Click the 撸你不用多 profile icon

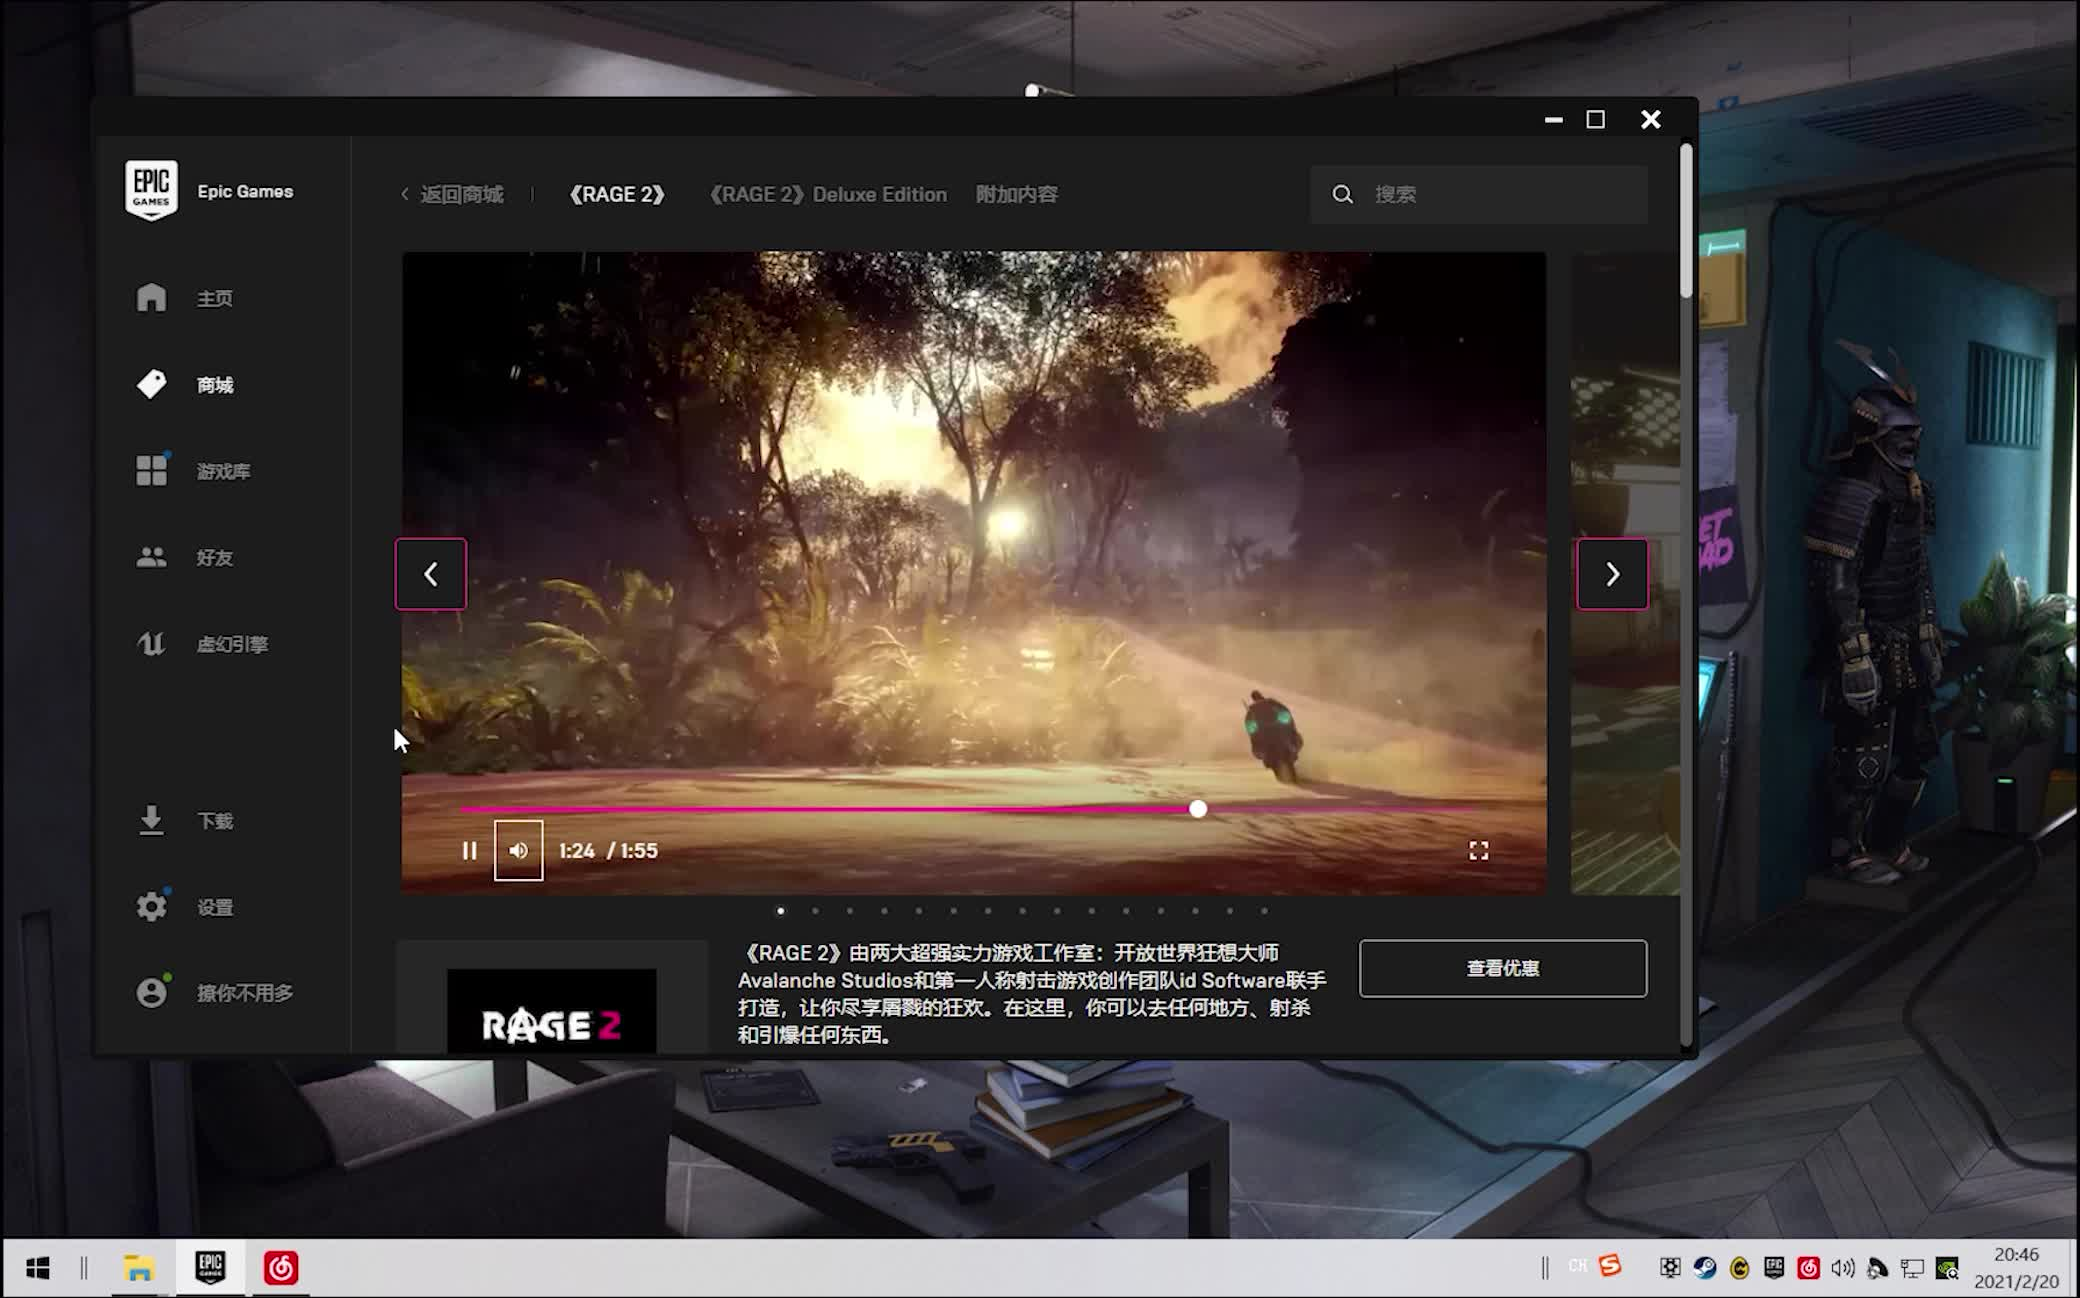[x=150, y=991]
